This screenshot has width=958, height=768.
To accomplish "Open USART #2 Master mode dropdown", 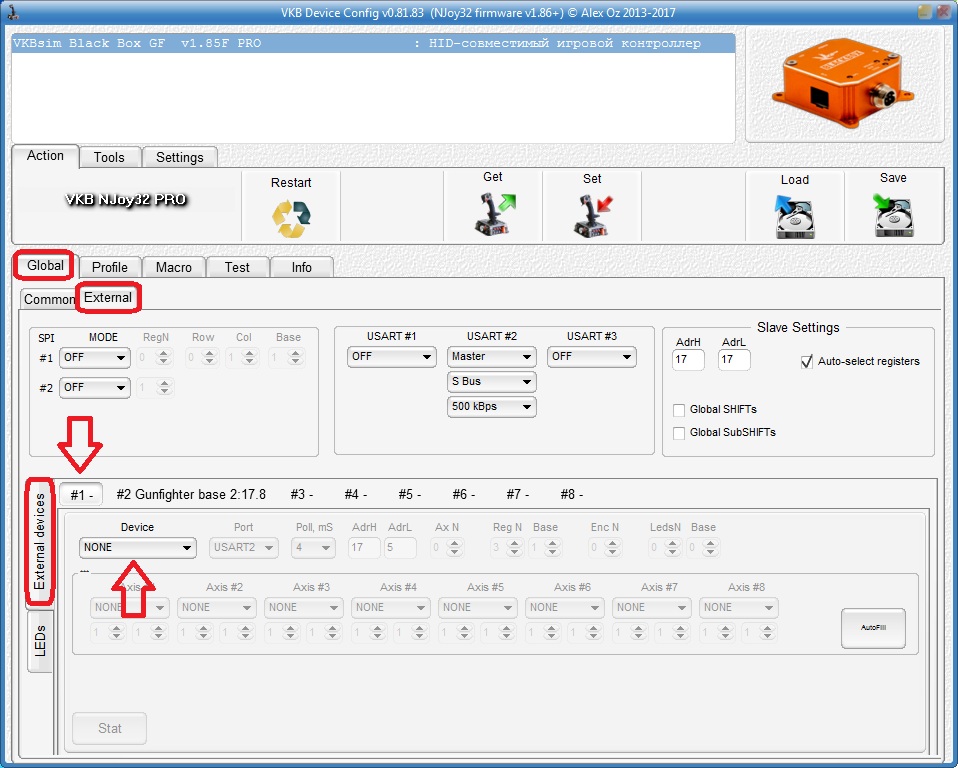I will [491, 356].
